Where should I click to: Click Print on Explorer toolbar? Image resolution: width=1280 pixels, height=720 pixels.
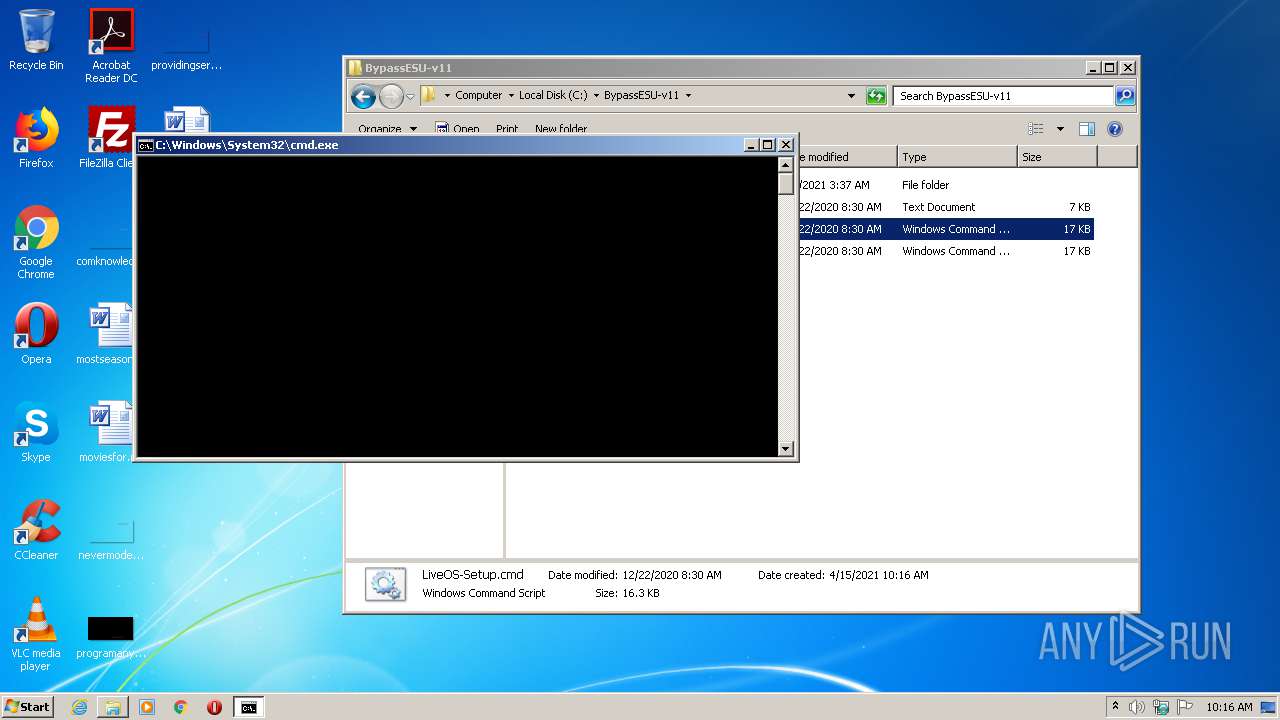tap(507, 129)
